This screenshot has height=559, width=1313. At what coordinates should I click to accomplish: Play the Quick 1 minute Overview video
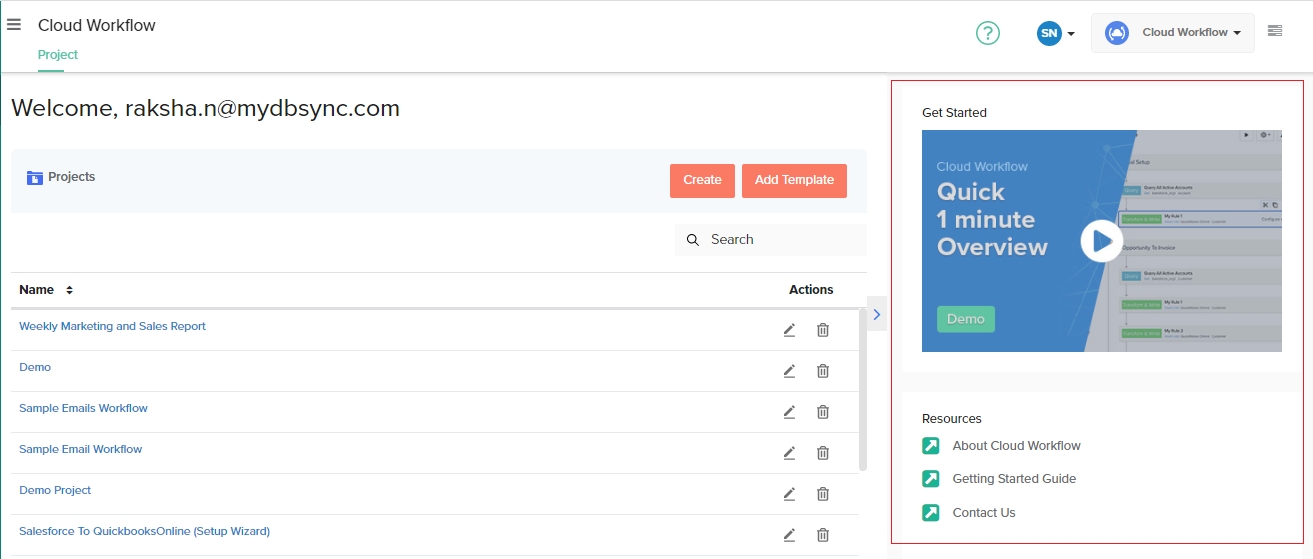[x=1101, y=241]
